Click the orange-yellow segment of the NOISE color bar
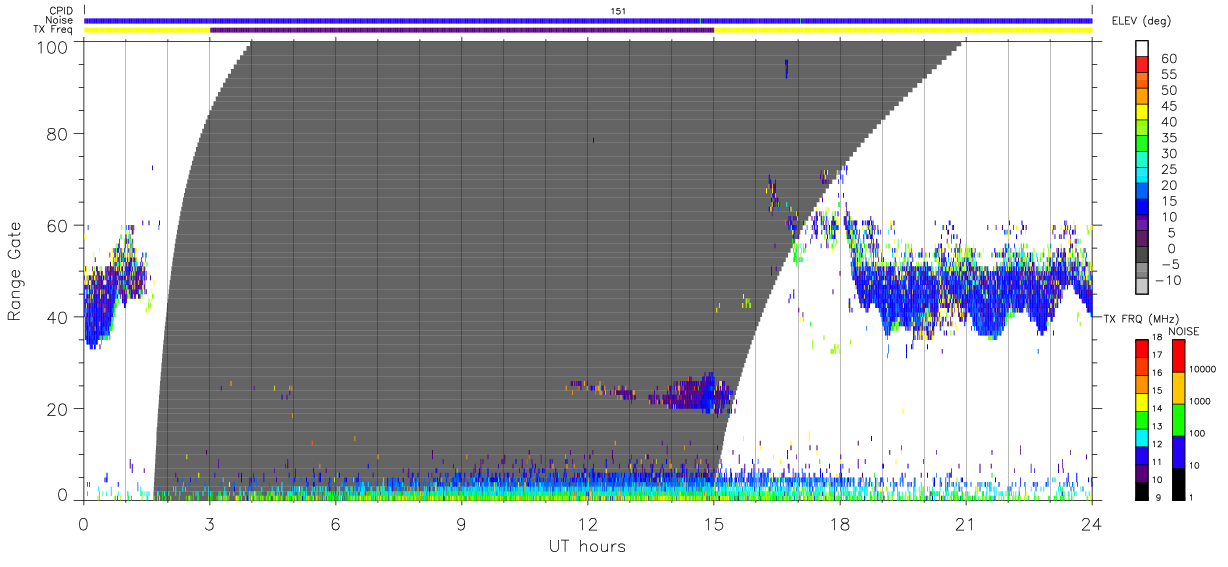This screenshot has width=1228, height=567. tap(1178, 388)
